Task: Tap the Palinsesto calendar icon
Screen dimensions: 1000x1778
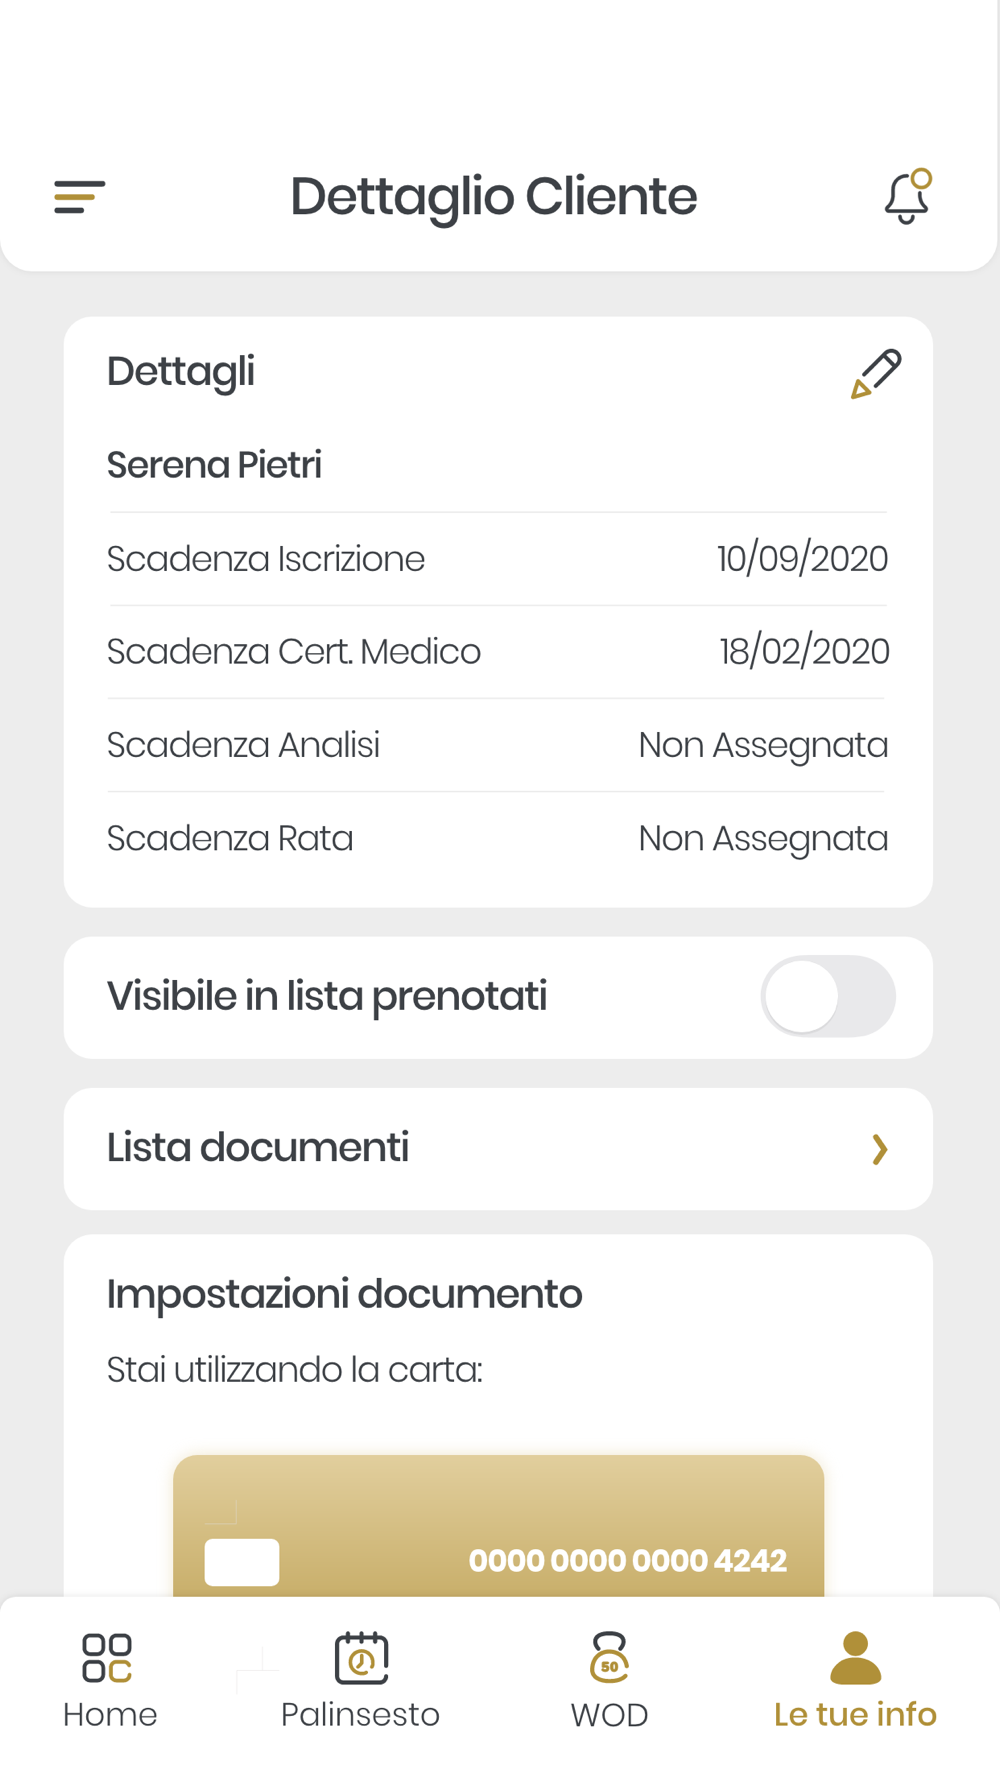Action: click(361, 1657)
